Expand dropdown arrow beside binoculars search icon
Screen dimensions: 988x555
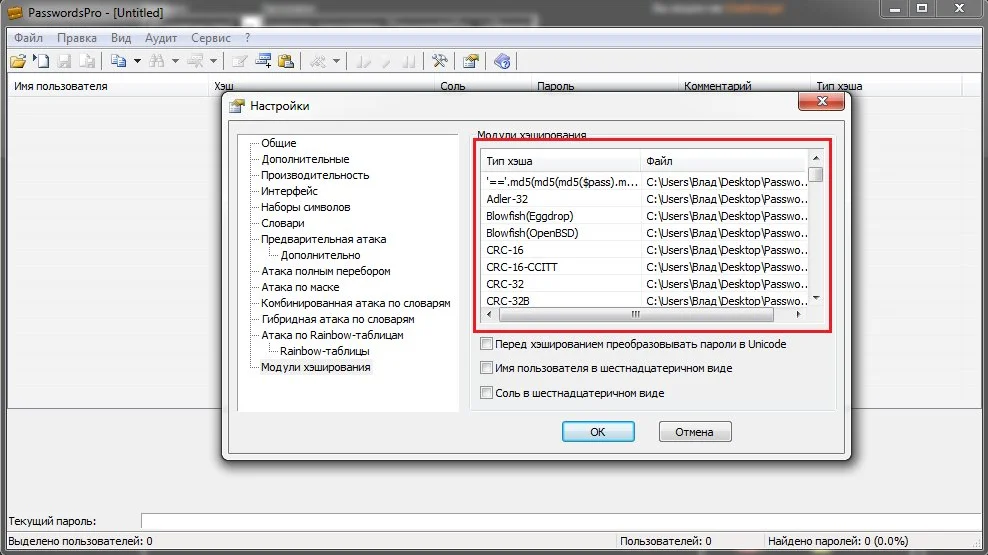pyautogui.click(x=175, y=61)
